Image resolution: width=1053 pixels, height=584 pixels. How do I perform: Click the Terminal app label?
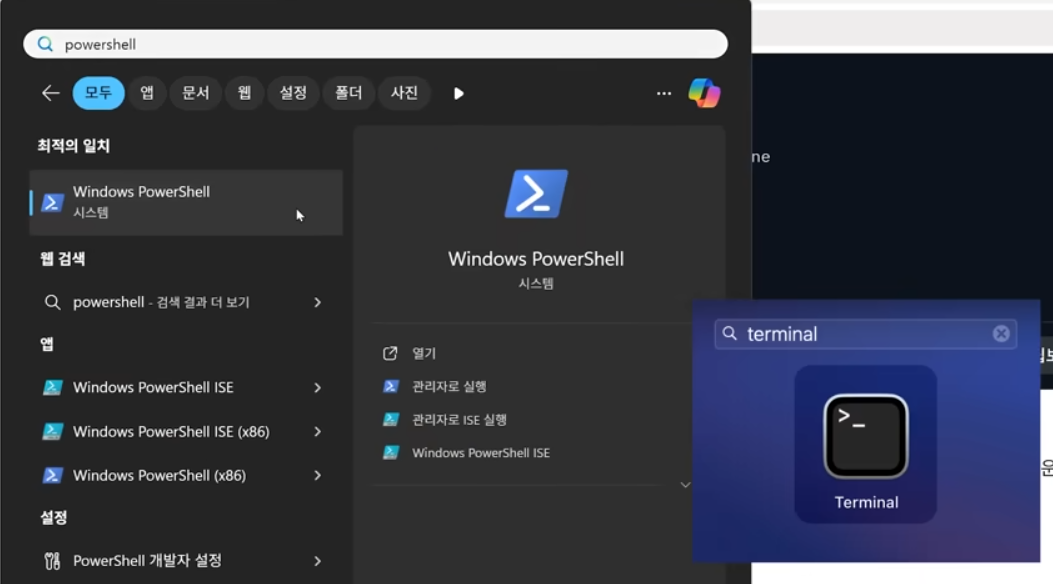point(866,503)
